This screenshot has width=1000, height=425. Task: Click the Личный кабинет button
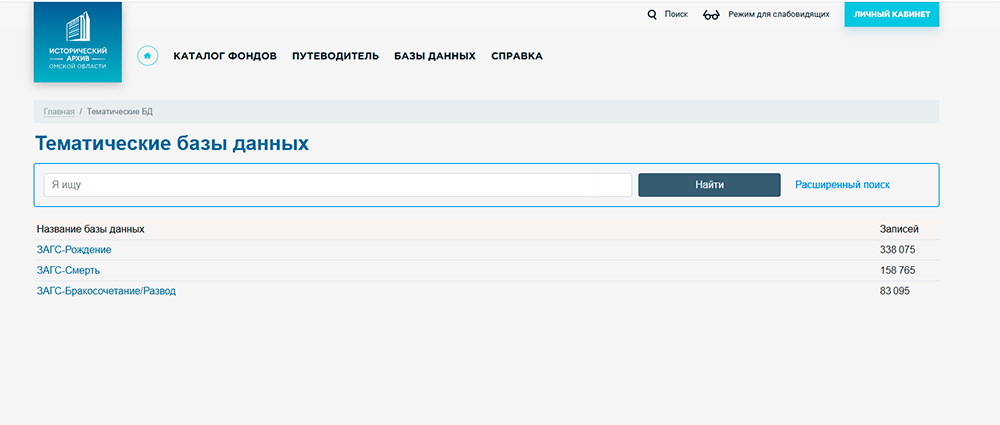[x=892, y=14]
